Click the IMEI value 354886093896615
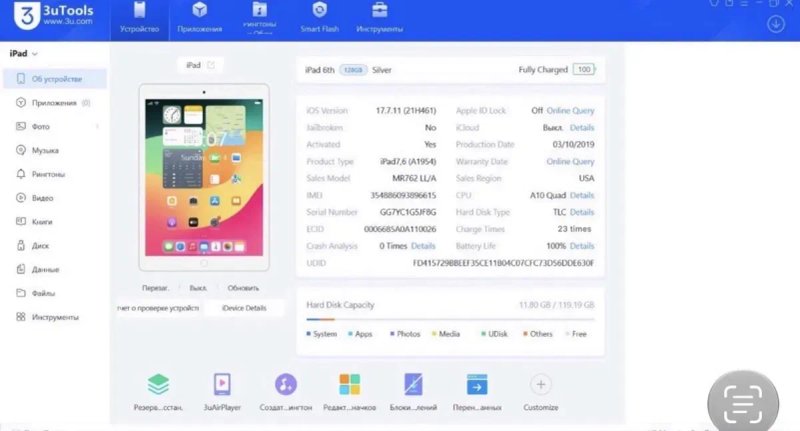 pos(403,195)
